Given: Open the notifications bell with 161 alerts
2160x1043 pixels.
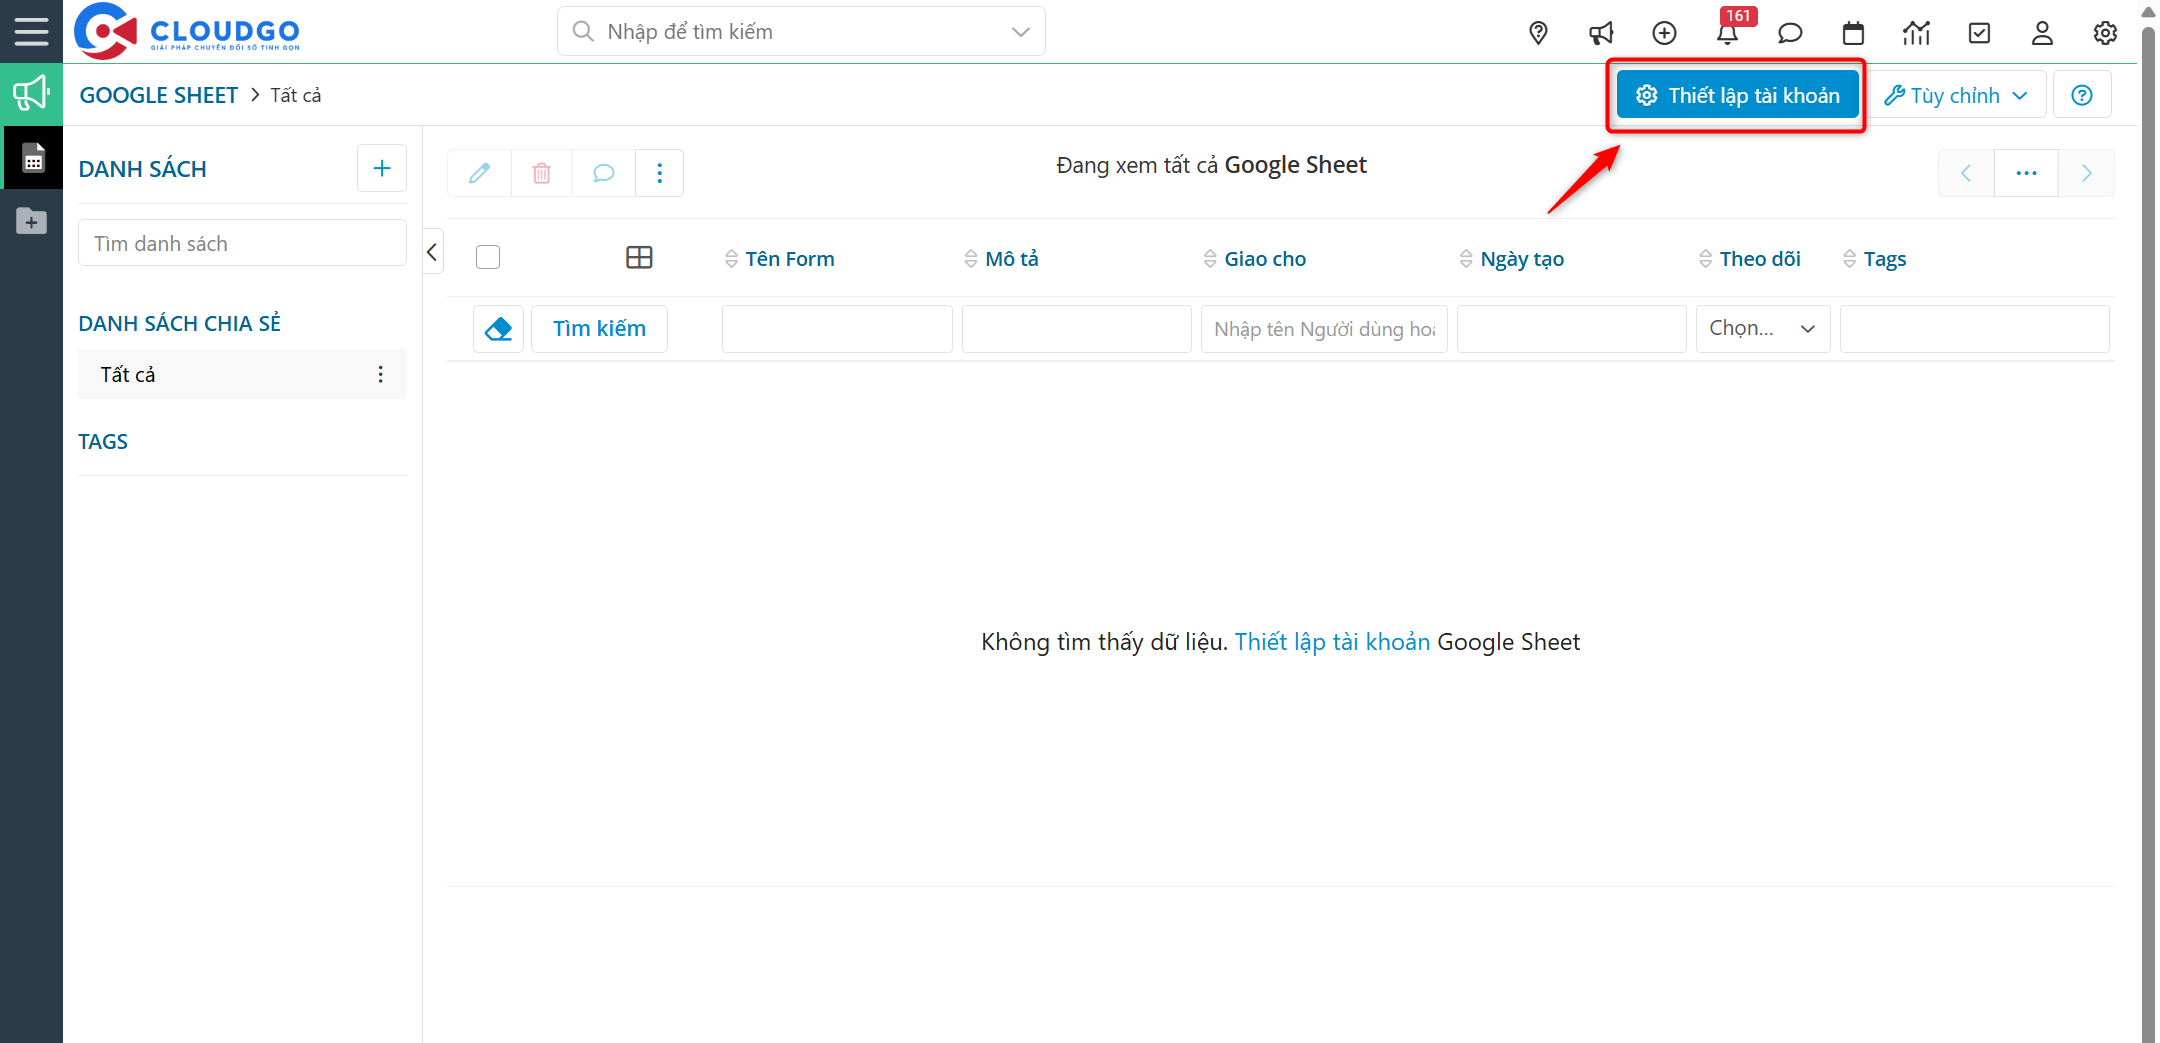Looking at the screenshot, I should click(x=1727, y=33).
